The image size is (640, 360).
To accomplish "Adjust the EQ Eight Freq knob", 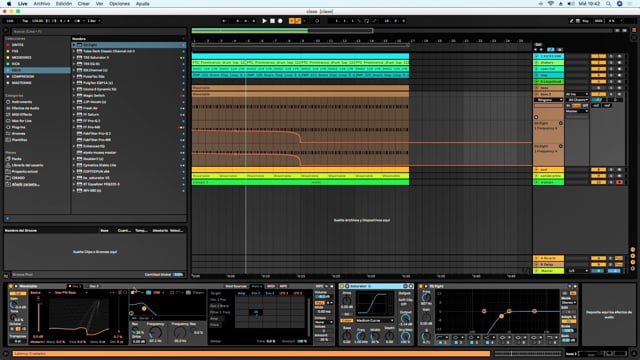I will click(x=426, y=298).
